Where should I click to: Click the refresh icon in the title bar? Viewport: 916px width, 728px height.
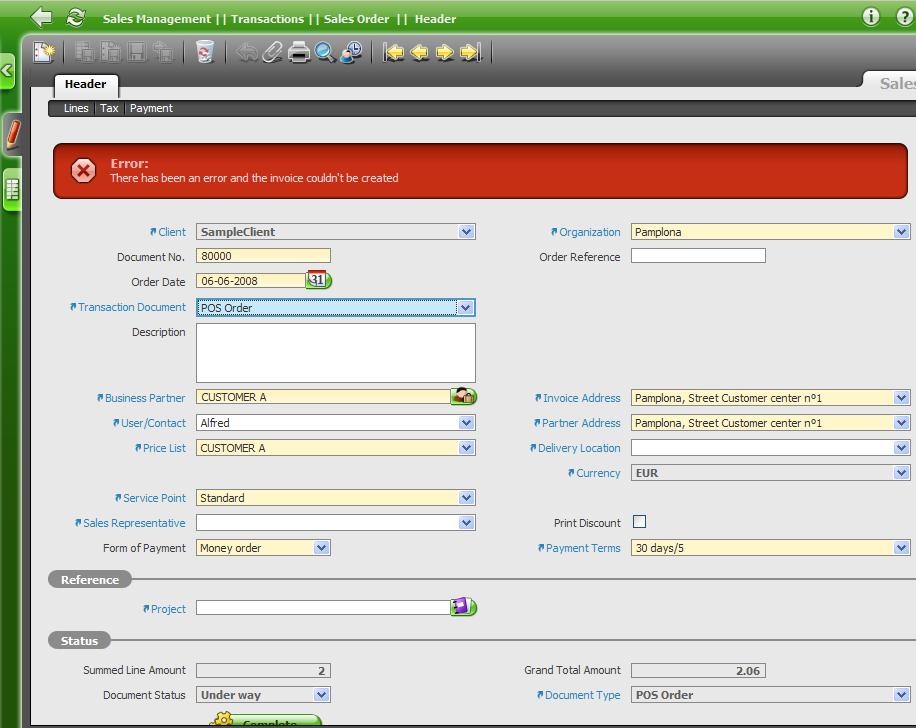click(75, 17)
